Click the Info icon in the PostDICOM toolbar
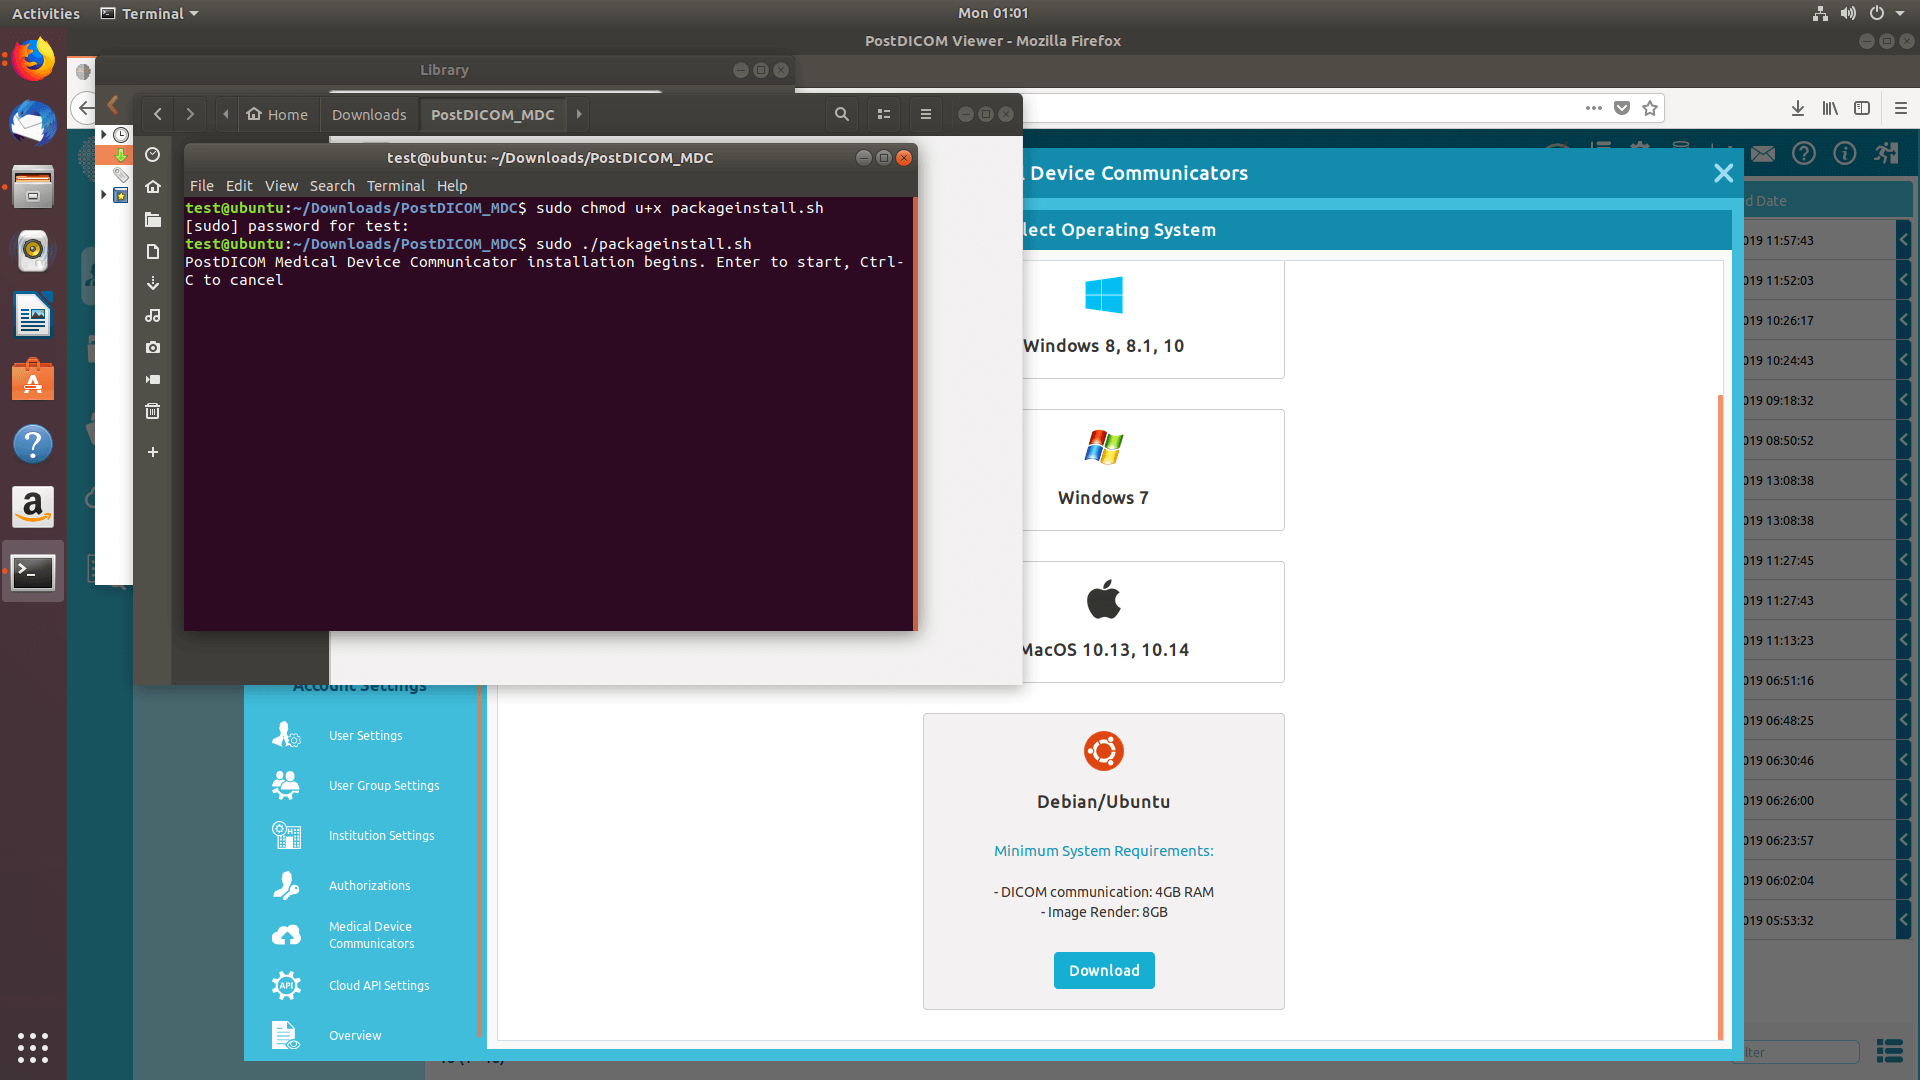 pos(1845,153)
